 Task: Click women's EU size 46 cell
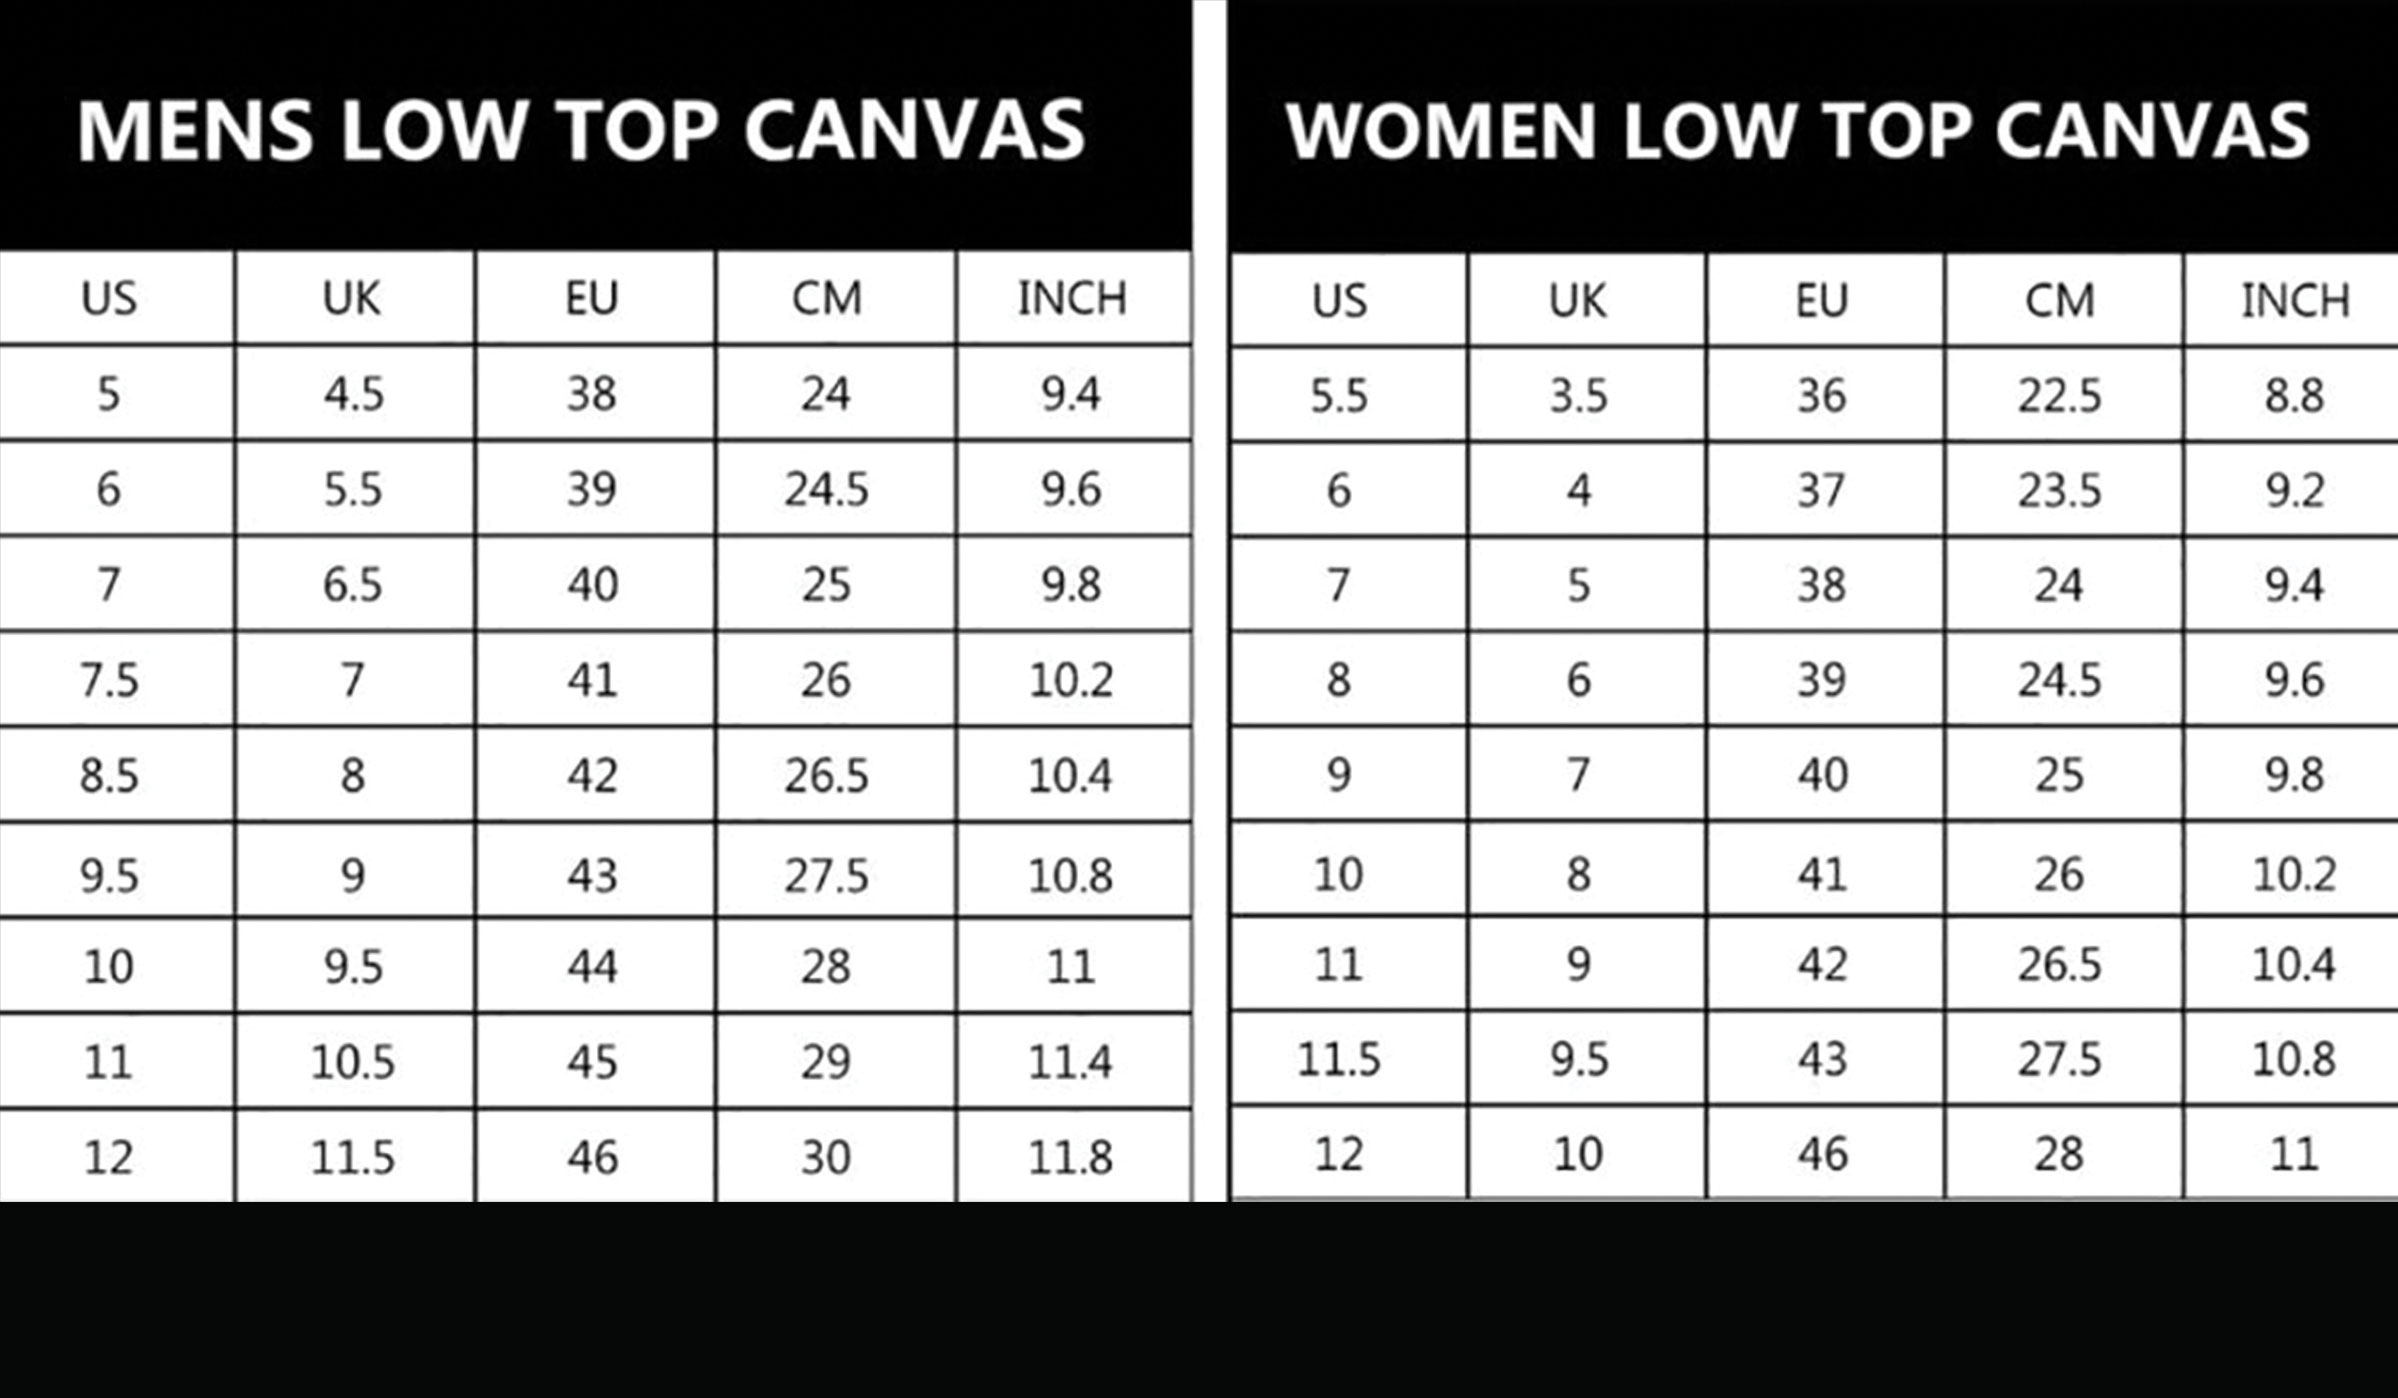tap(1825, 1153)
